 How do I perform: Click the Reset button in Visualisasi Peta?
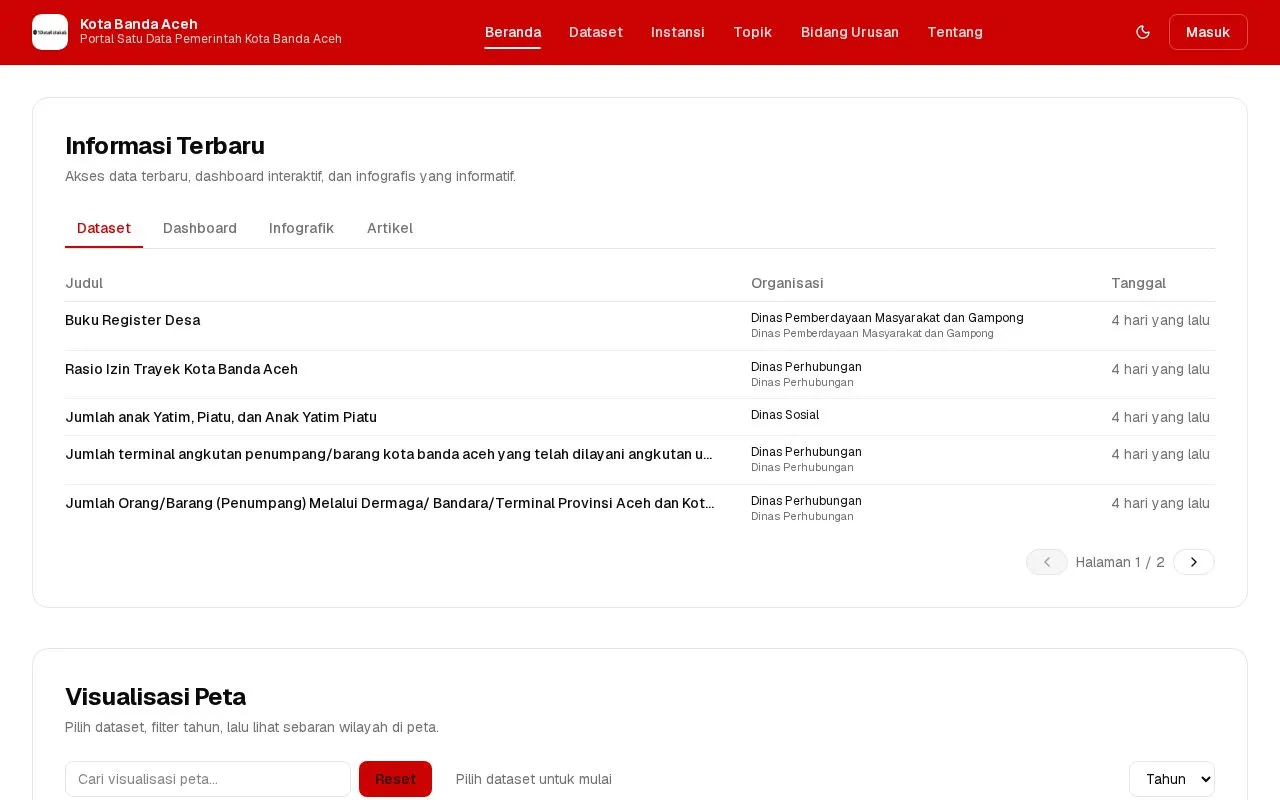[x=395, y=779]
